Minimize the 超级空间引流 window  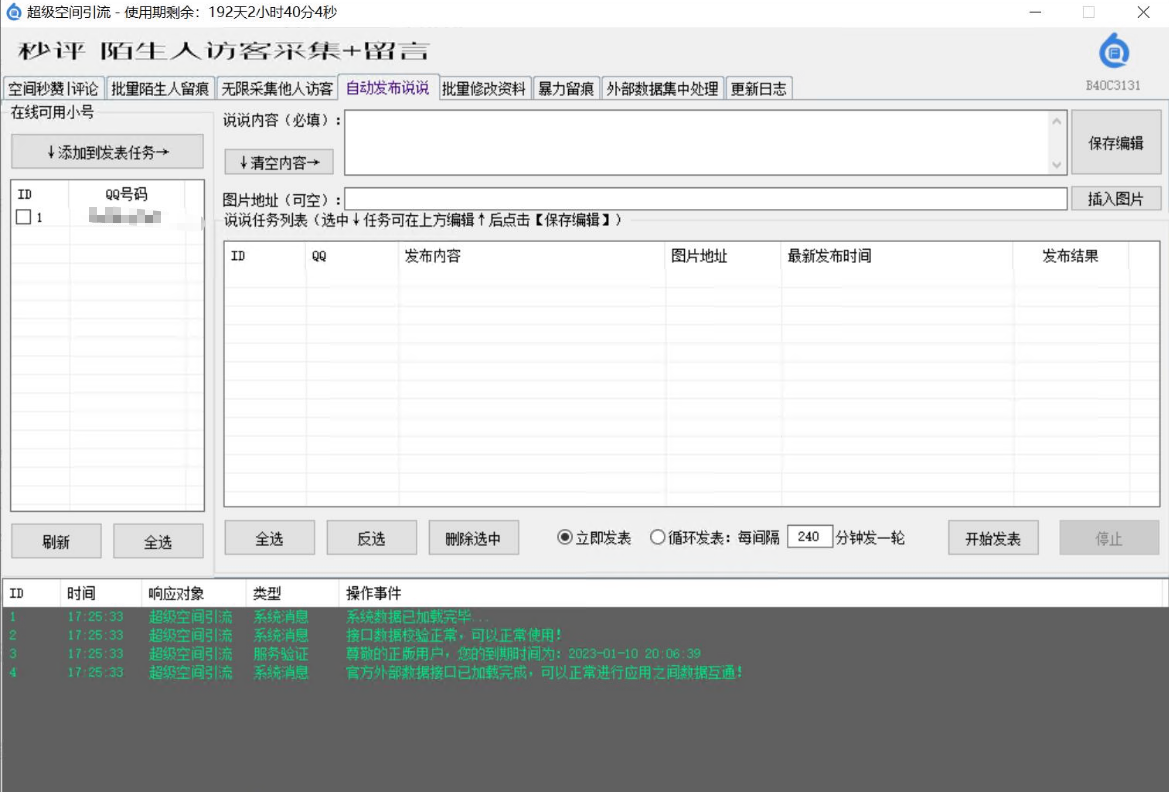1035,12
